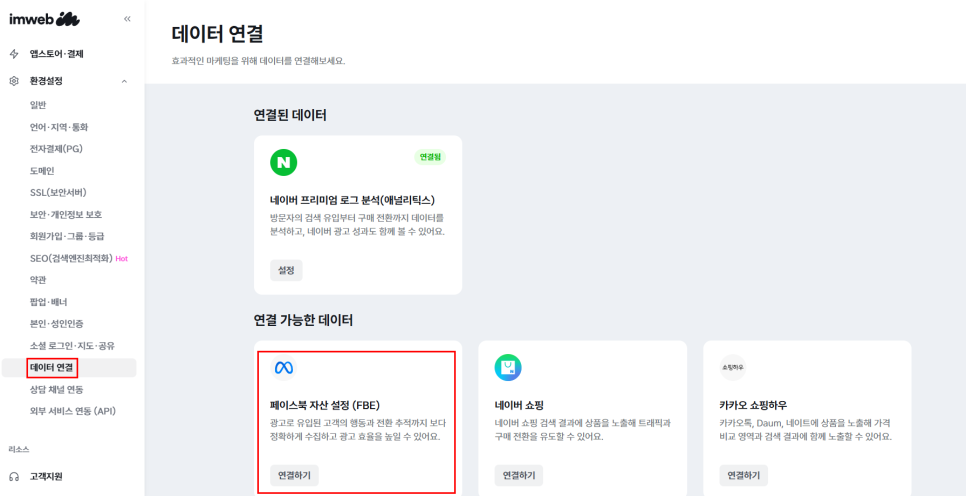Open 팝업·배너 settings
The image size is (966, 496).
click(49, 302)
